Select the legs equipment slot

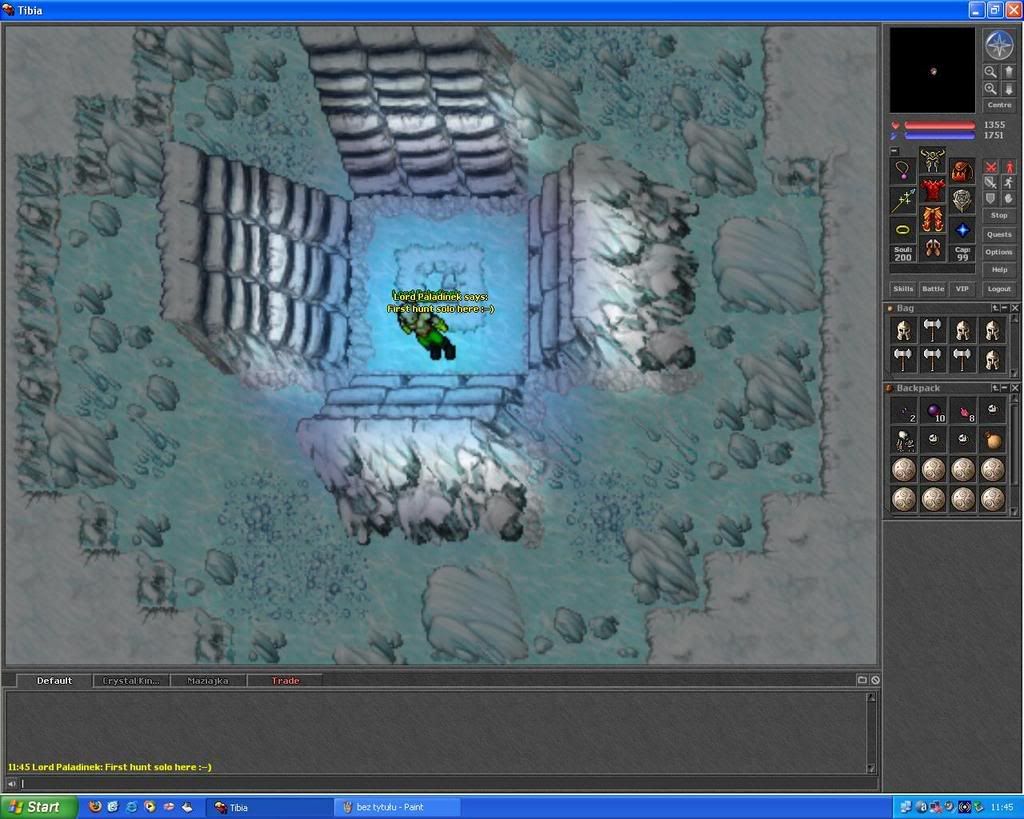[933, 220]
